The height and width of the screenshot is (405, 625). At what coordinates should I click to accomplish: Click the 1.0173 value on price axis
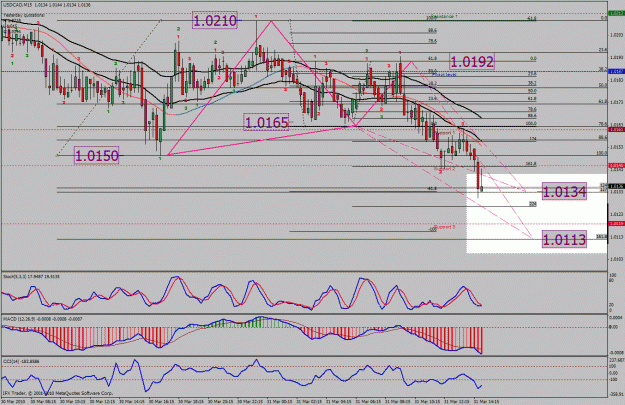point(616,103)
